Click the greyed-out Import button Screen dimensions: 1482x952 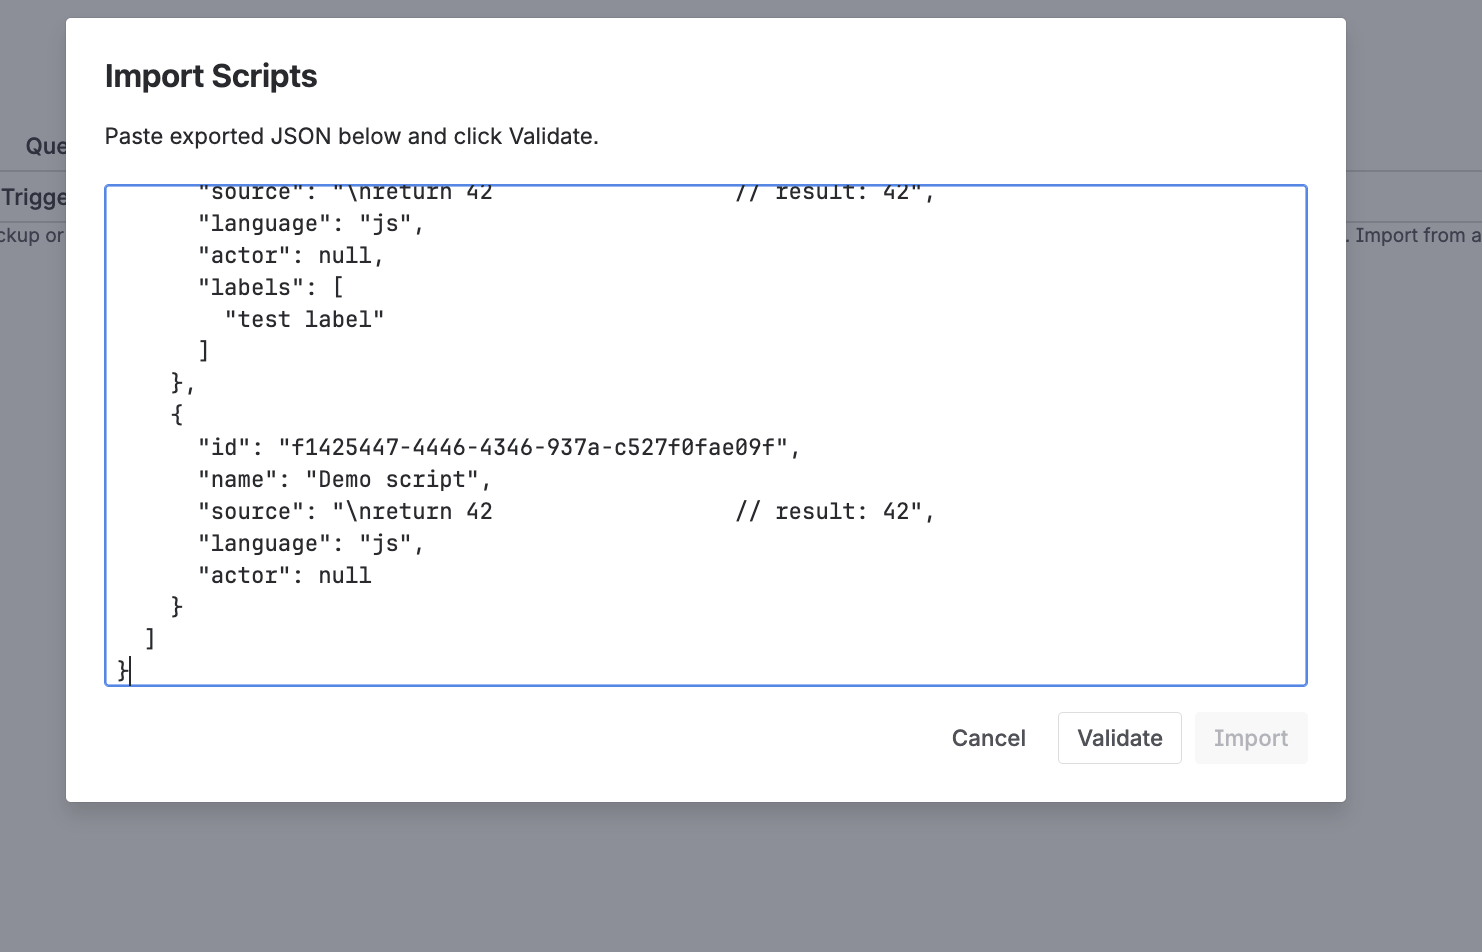click(1250, 738)
